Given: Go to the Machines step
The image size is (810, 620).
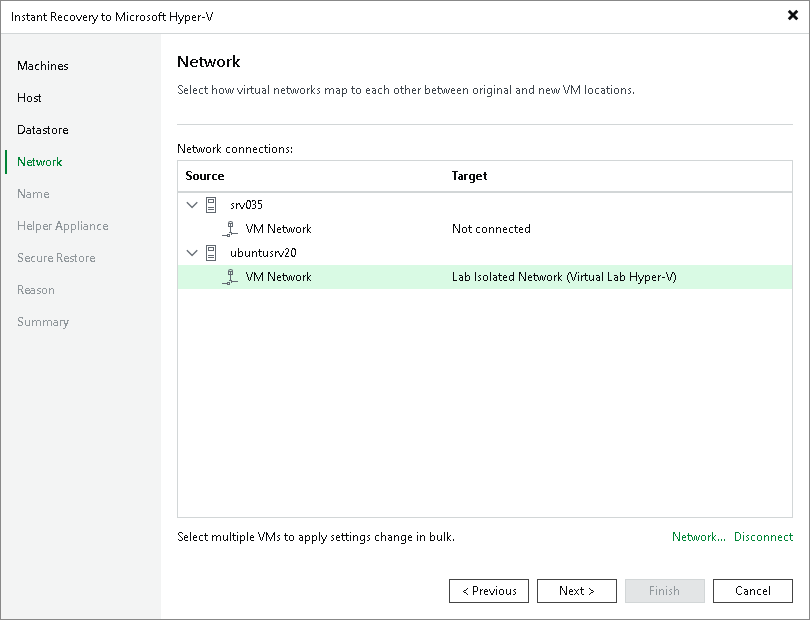Looking at the screenshot, I should 43,66.
